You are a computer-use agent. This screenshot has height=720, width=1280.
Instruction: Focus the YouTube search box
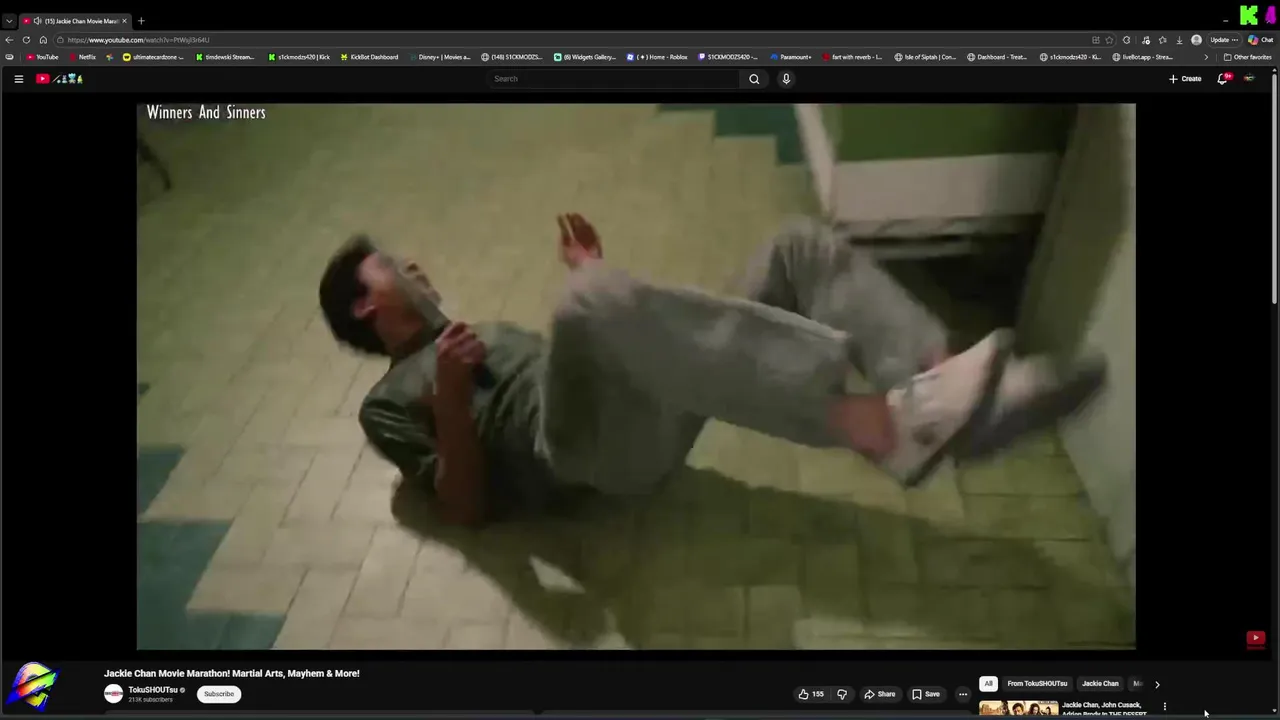614,79
